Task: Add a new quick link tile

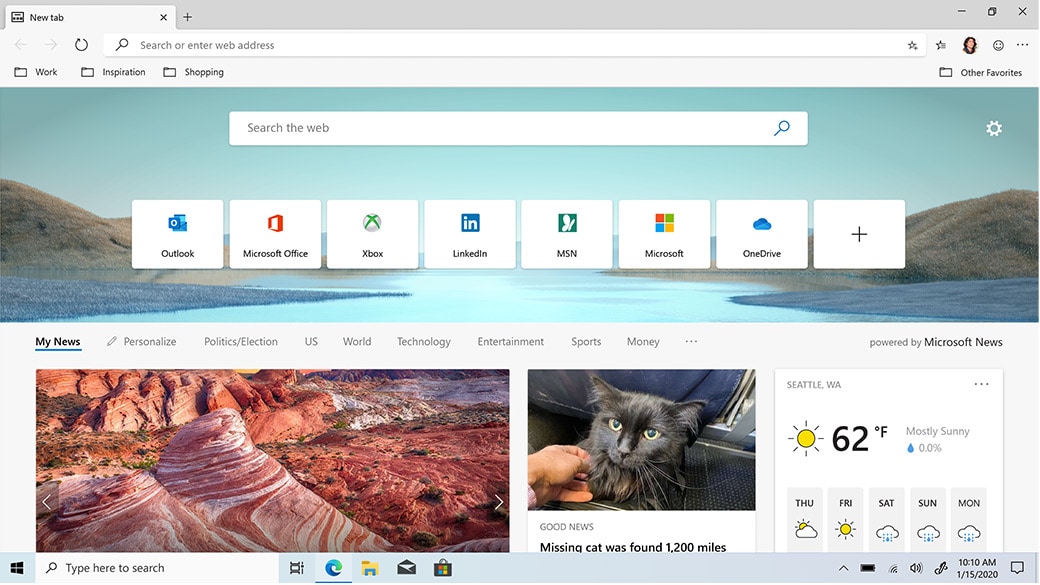Action: (x=859, y=234)
